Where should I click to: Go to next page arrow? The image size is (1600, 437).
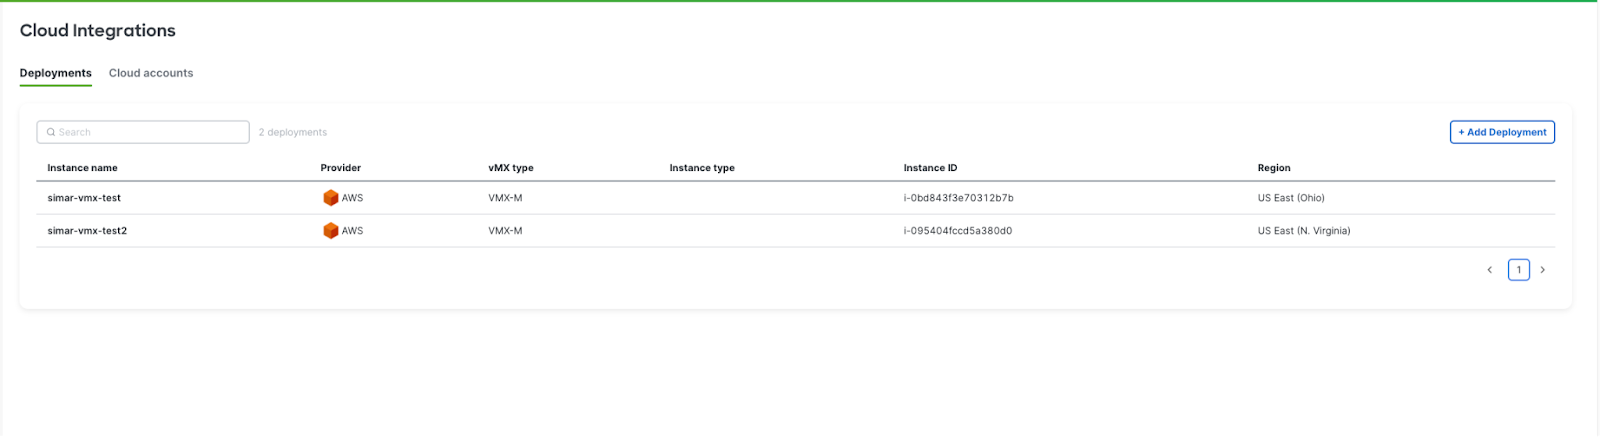click(1543, 270)
